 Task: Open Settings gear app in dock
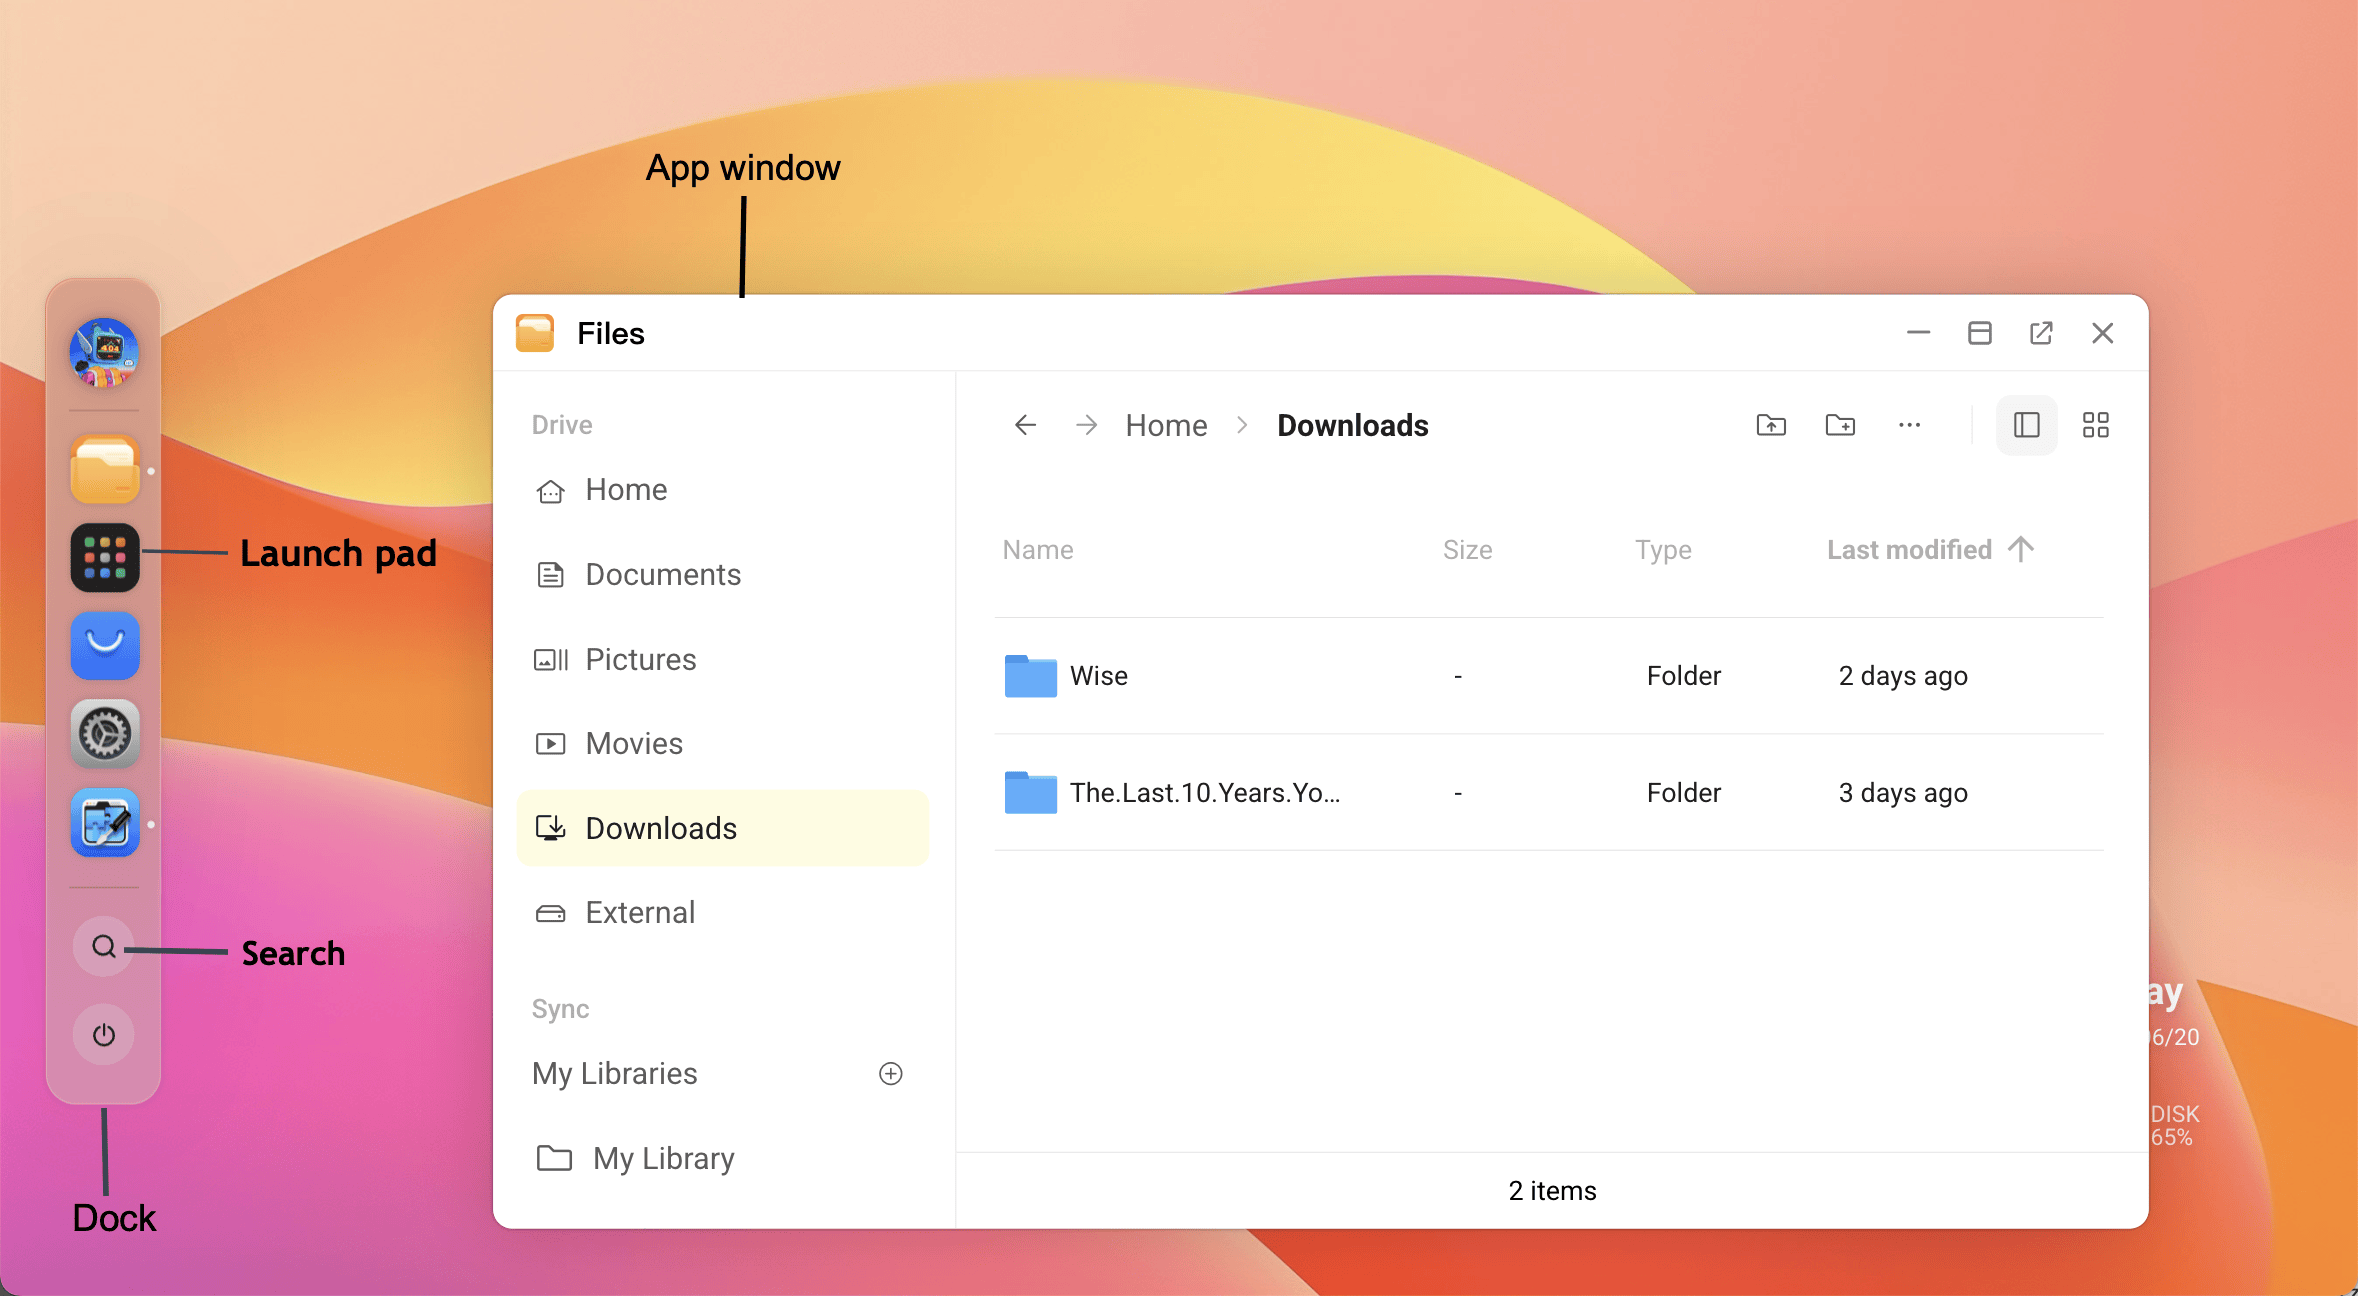pos(105,734)
